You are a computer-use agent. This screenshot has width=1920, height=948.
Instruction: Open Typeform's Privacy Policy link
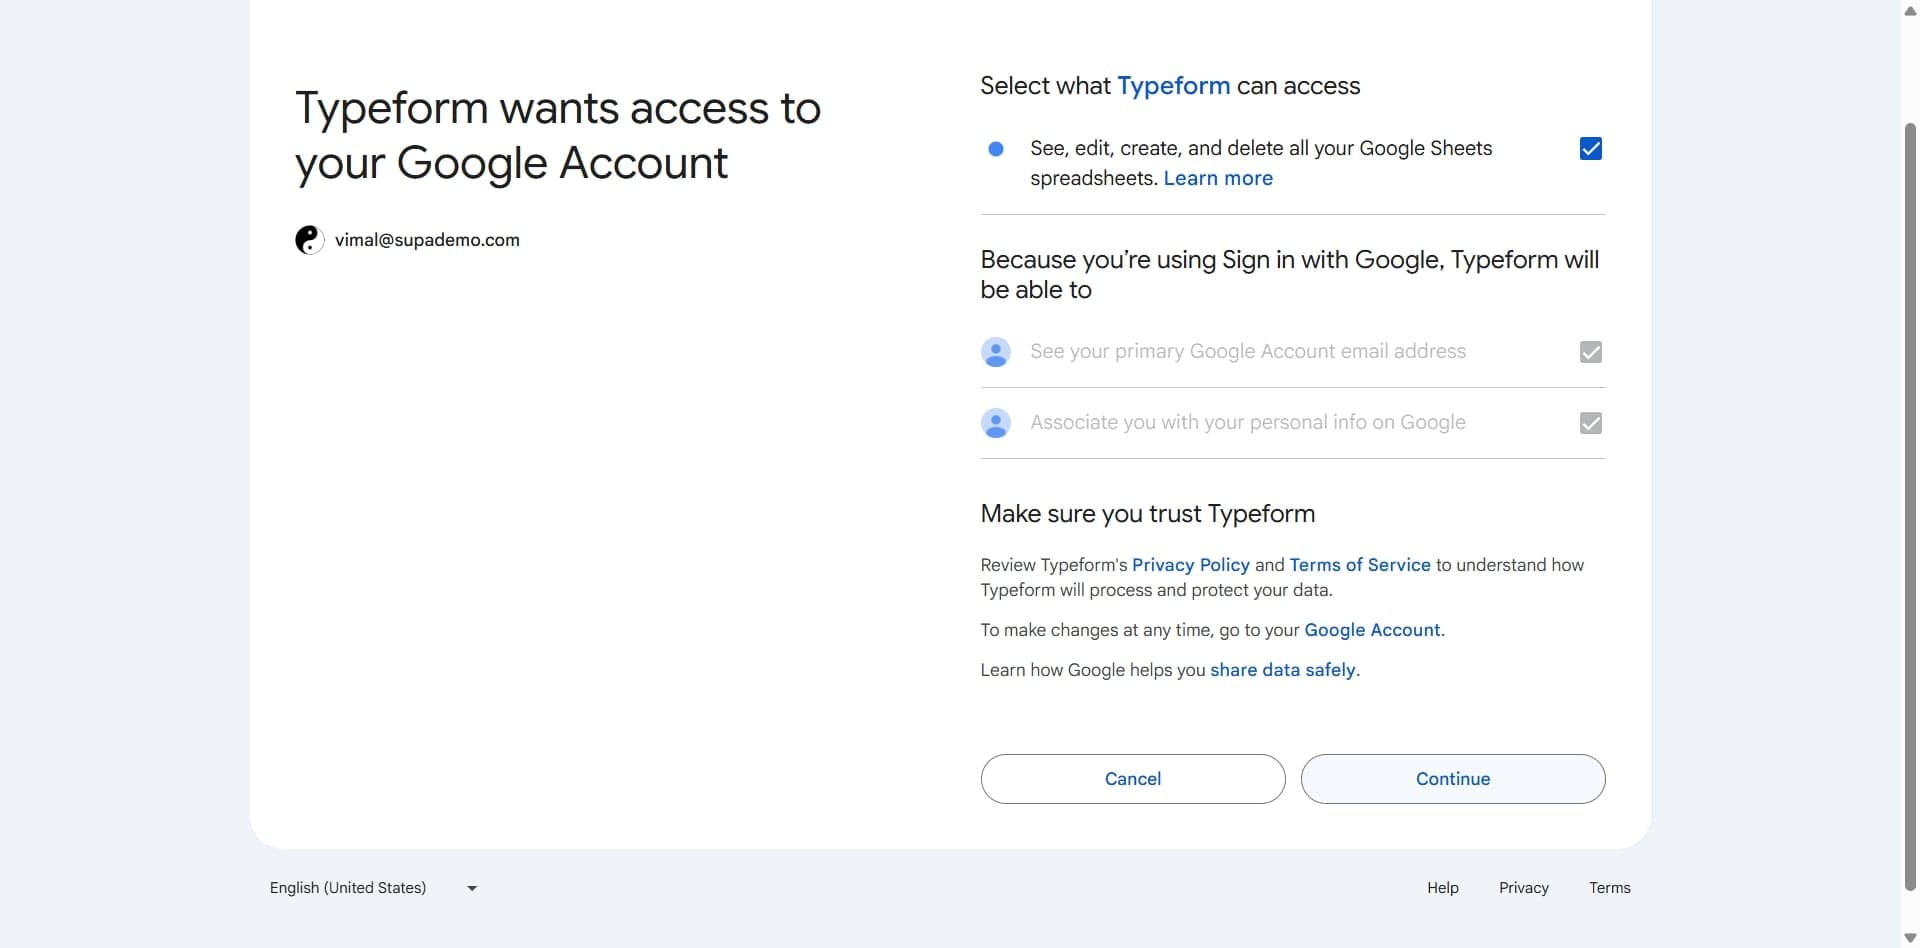tap(1189, 564)
